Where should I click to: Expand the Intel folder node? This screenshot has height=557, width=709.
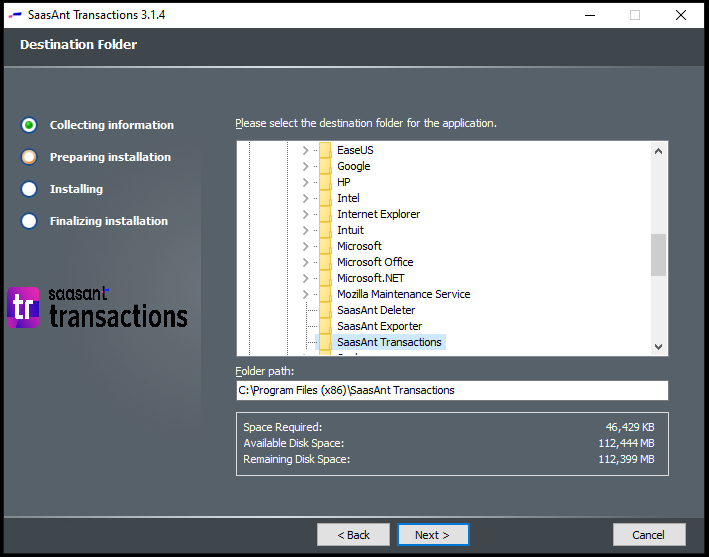click(x=306, y=198)
